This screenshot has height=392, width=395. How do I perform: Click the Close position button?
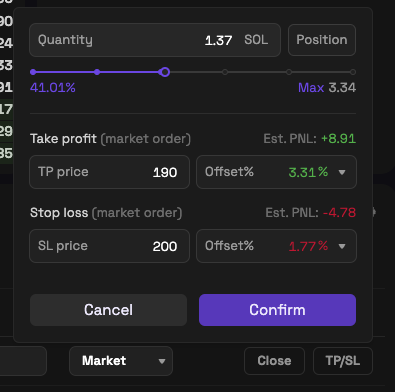[x=274, y=361]
